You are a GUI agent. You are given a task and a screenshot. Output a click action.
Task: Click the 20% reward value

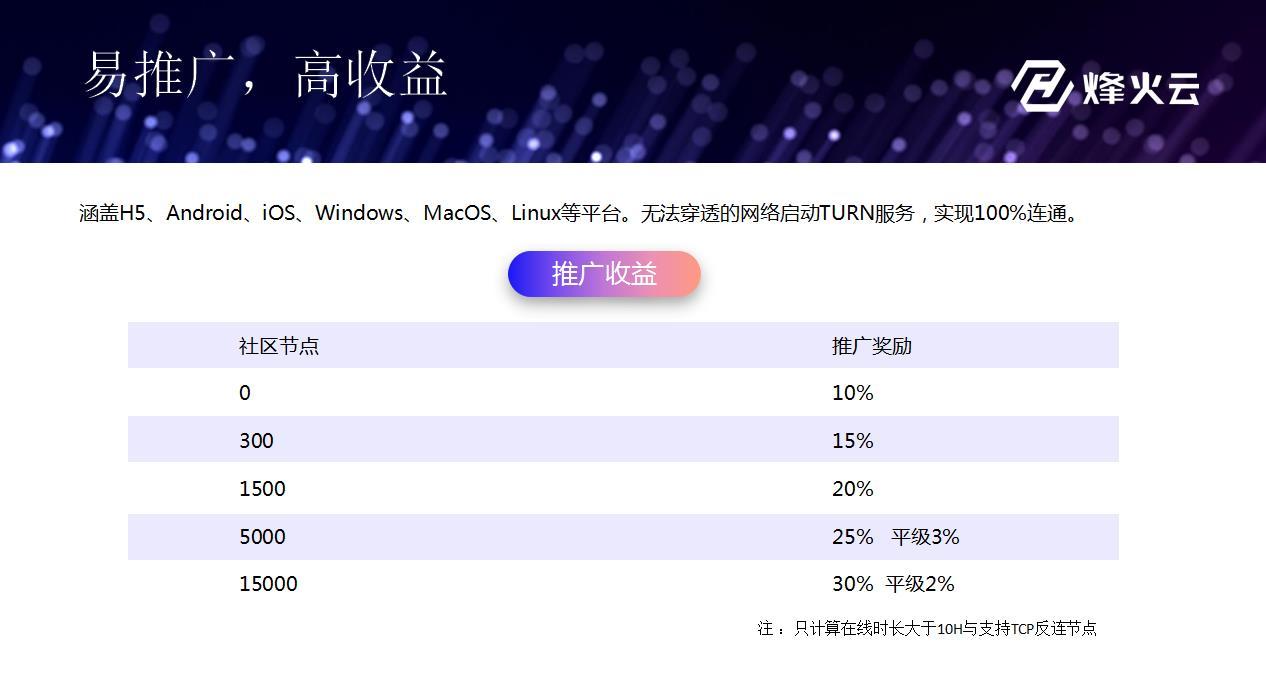pyautogui.click(x=853, y=489)
